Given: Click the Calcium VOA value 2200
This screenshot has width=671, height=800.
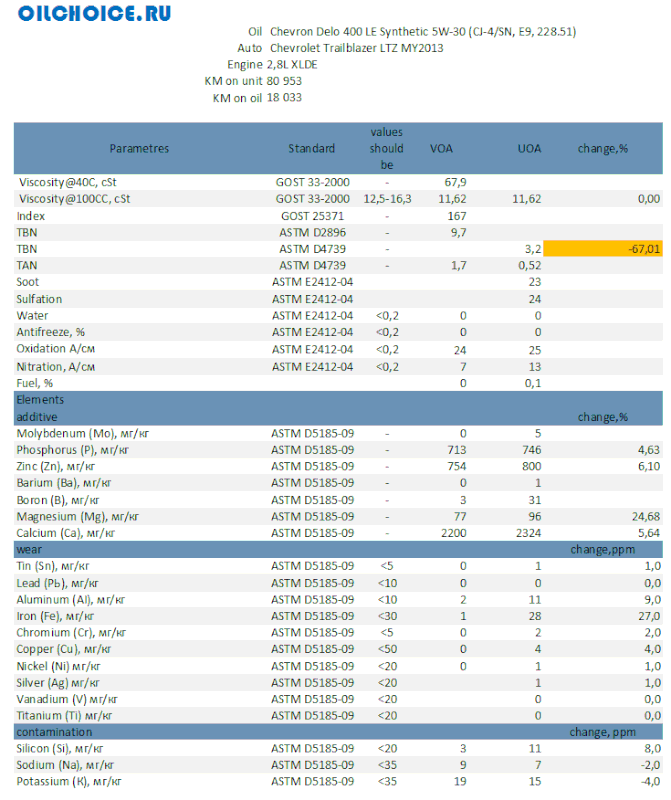Looking at the screenshot, I should click(x=454, y=533).
